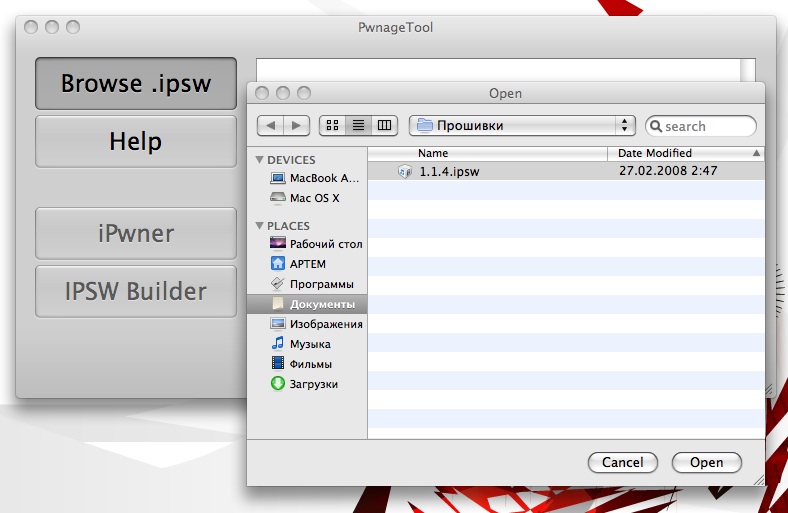Screen dimensions: 788x513
Task: Click the search field
Action: pyautogui.click(x=701, y=126)
